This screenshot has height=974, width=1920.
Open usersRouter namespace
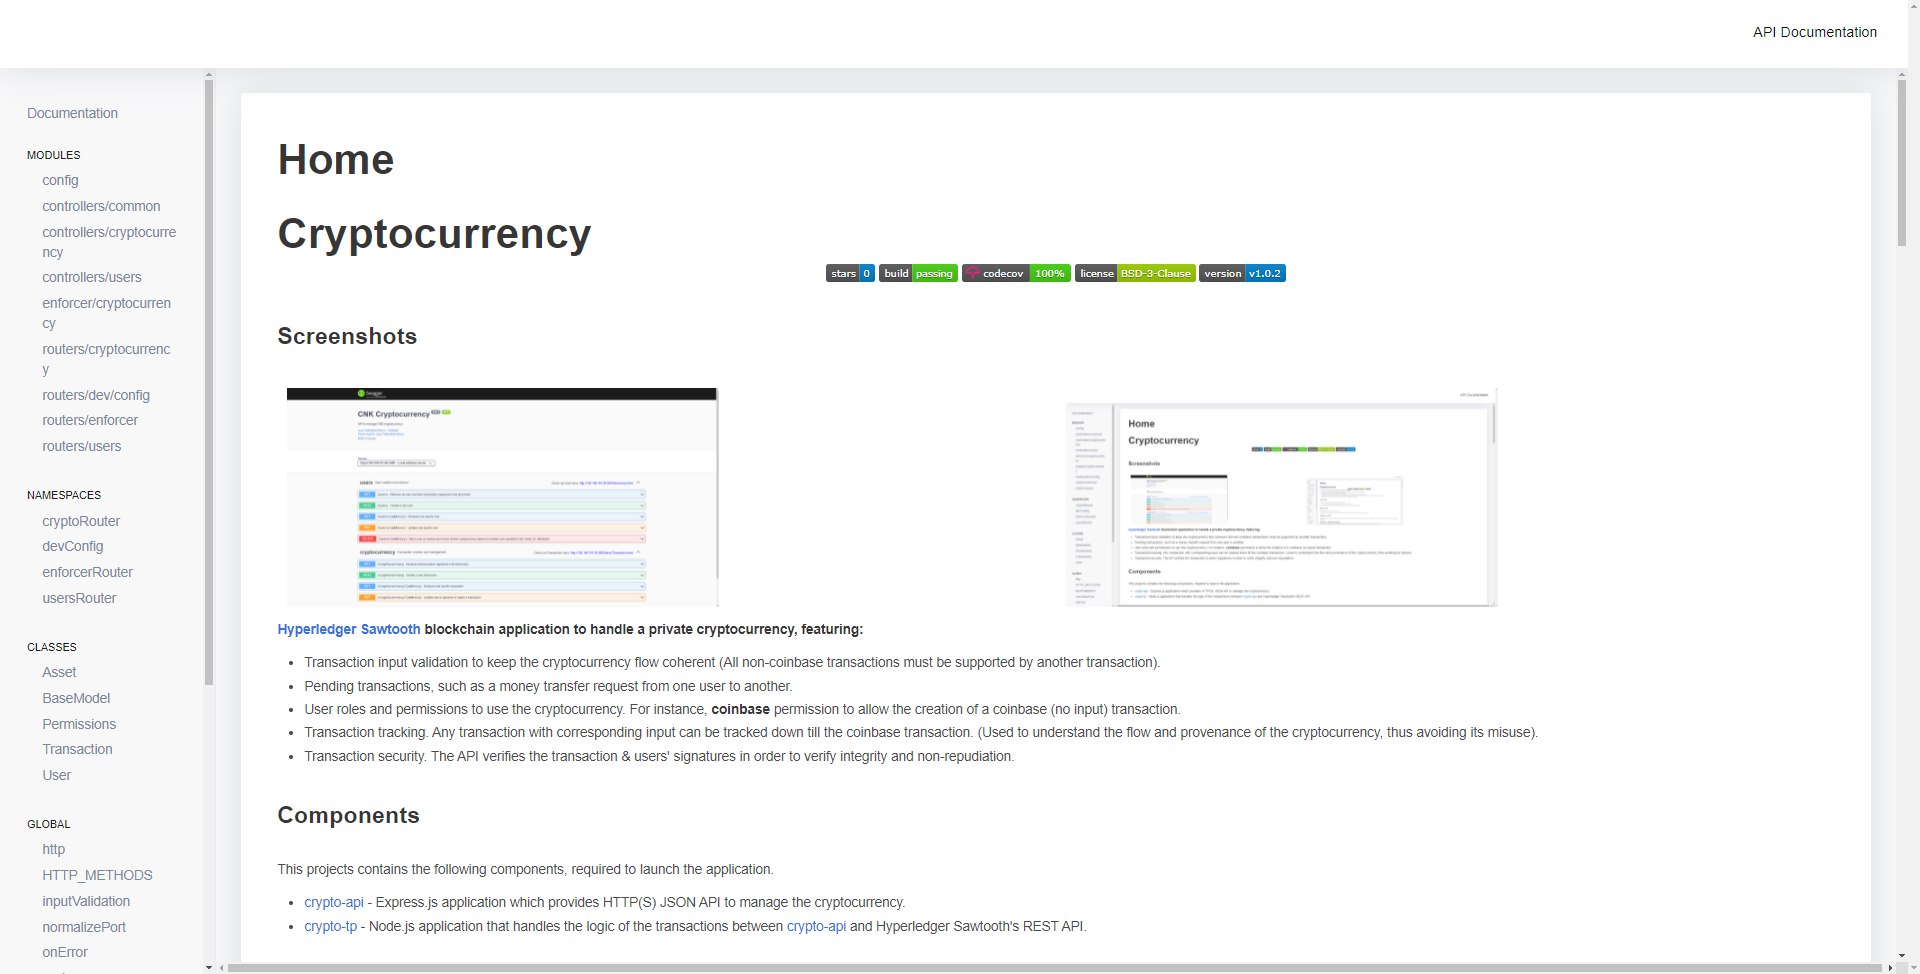[x=79, y=598]
